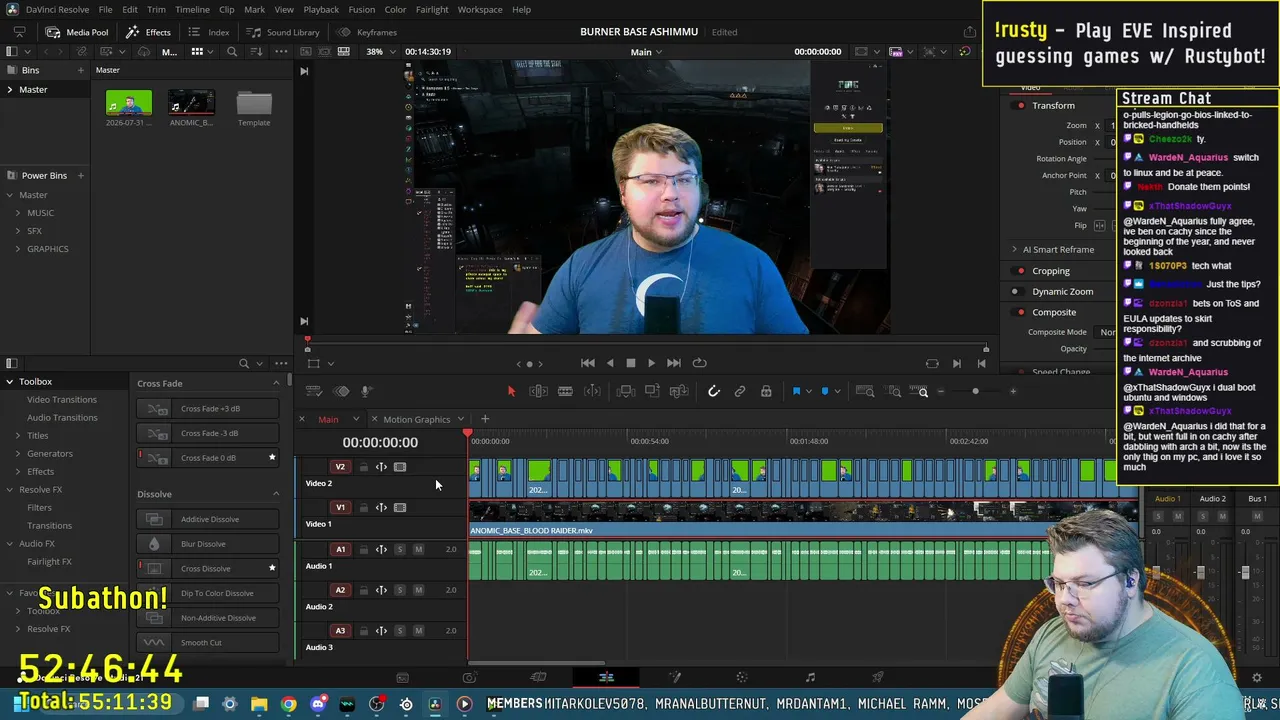
Task: Open the Sound Library panel
Action: coord(283,32)
